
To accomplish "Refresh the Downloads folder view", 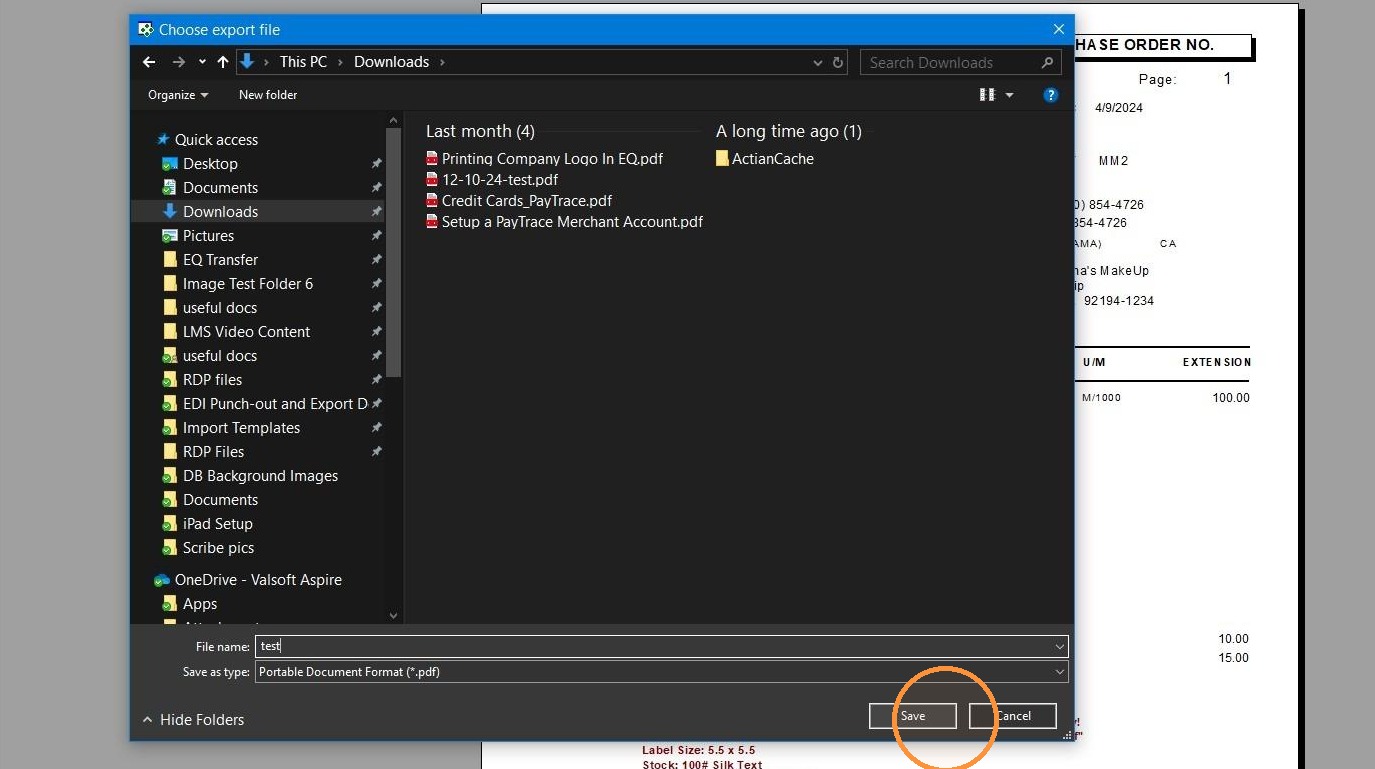I will click(x=838, y=62).
